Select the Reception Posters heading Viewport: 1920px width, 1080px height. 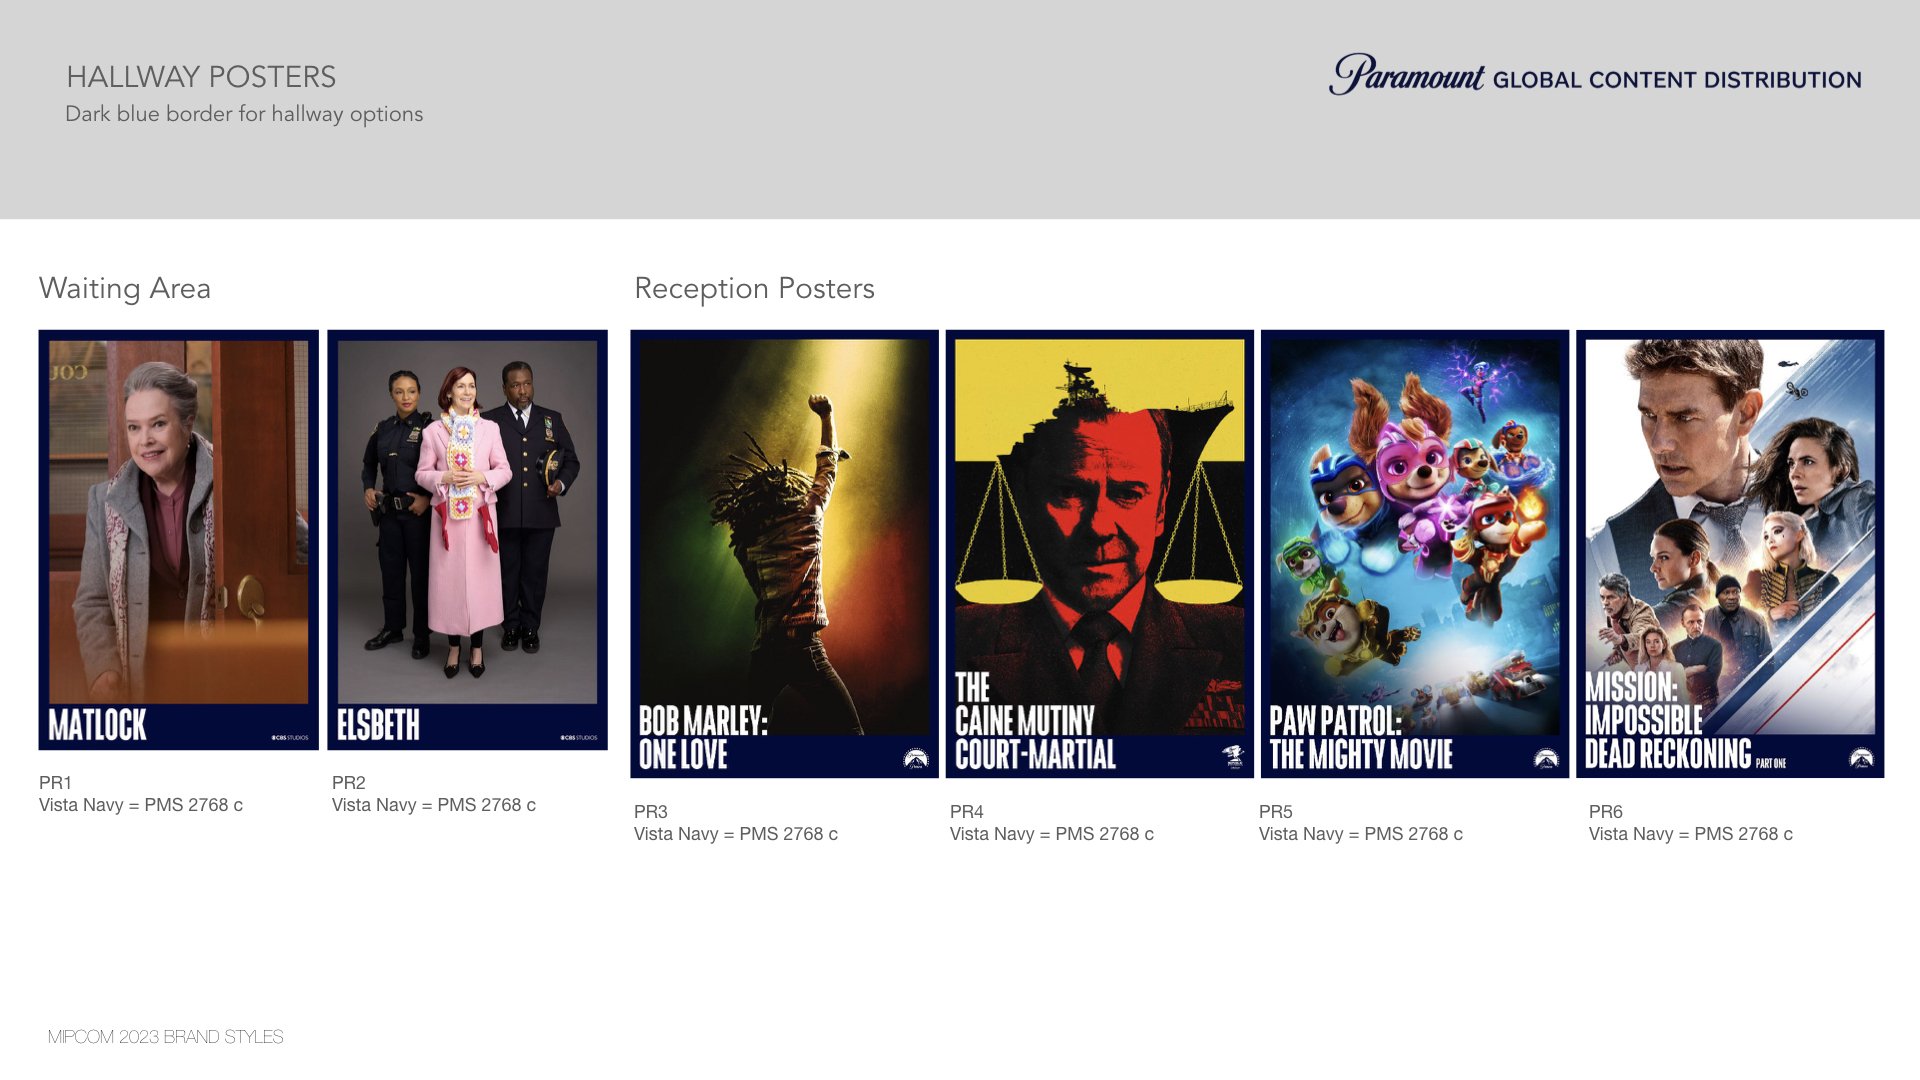tap(755, 288)
